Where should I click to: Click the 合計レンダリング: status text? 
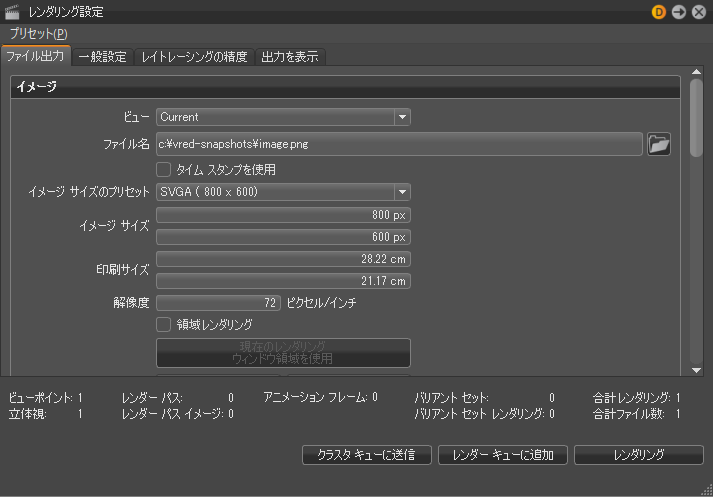[x=632, y=397]
